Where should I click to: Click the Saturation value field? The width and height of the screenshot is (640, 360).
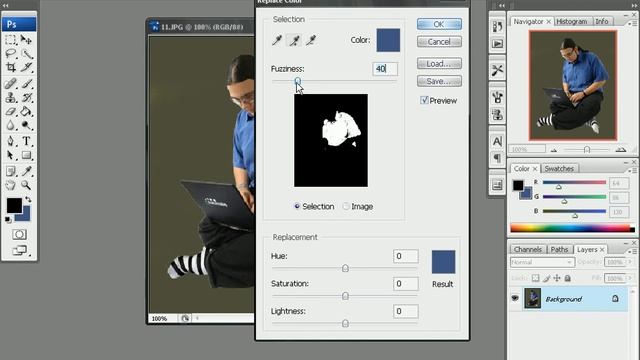(406, 284)
